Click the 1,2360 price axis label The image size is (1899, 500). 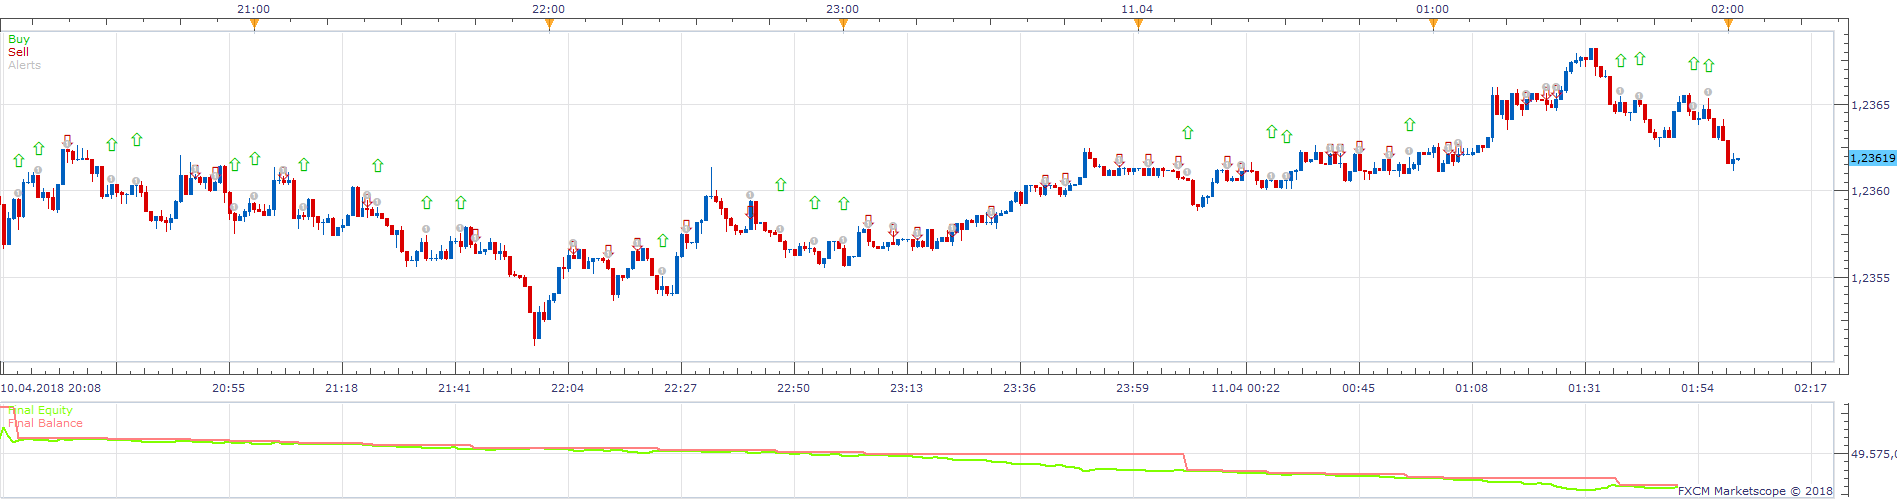point(1870,191)
